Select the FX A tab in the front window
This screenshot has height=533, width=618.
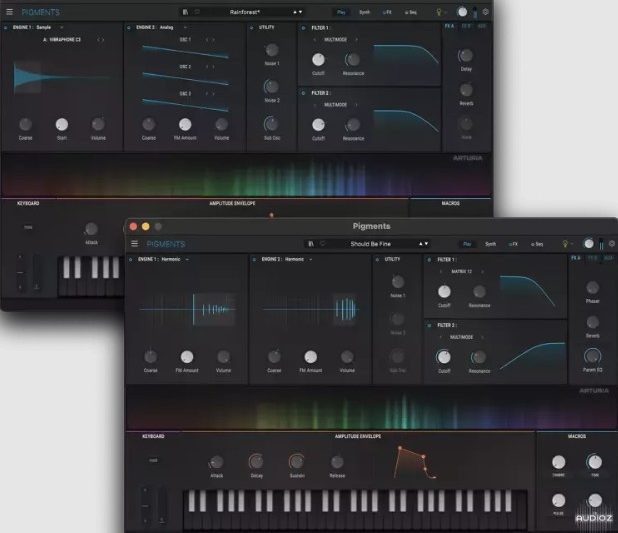[x=575, y=258]
